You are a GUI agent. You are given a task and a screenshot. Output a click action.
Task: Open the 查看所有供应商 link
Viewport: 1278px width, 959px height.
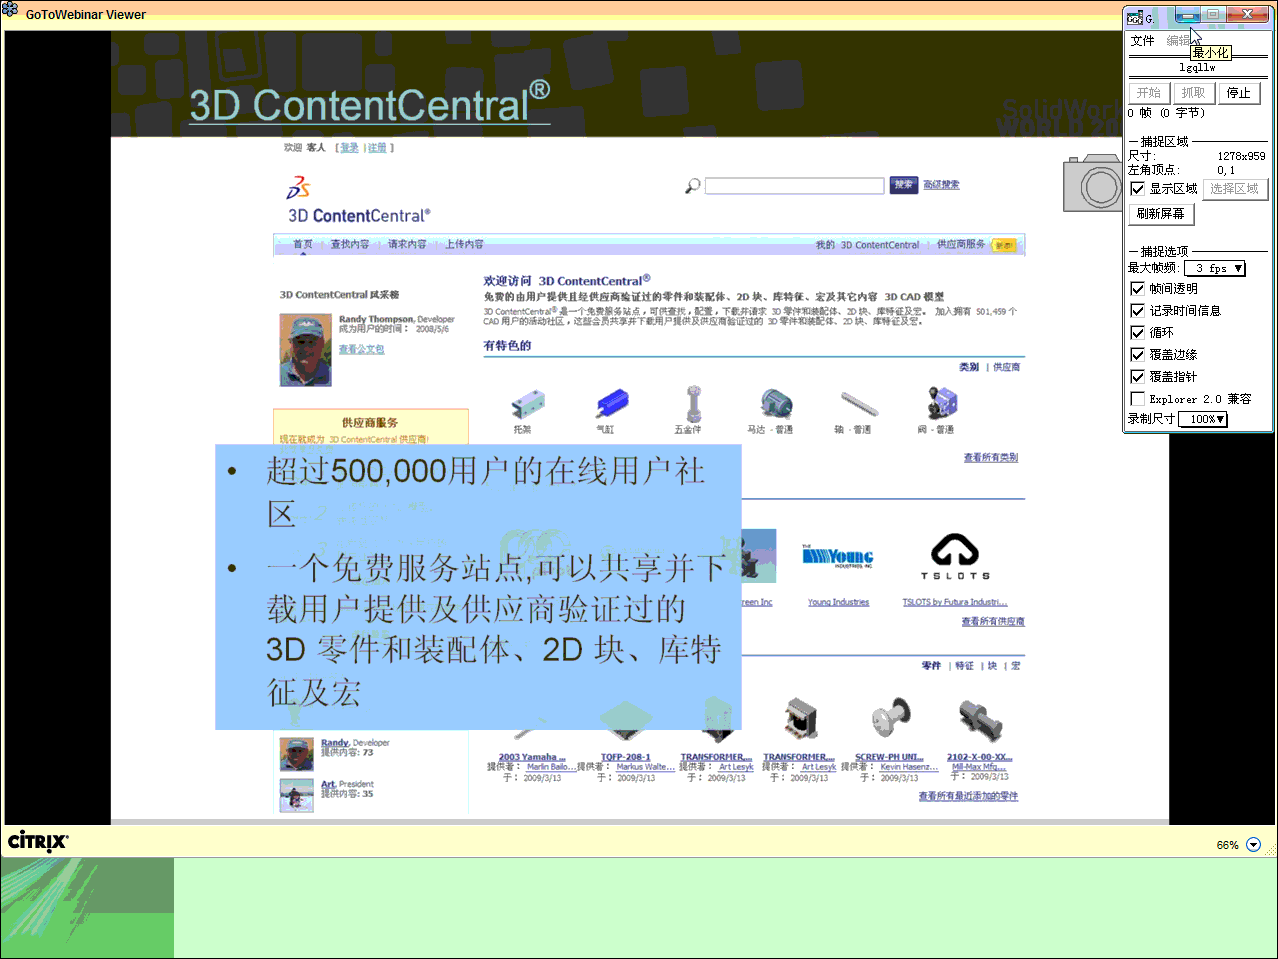(993, 621)
